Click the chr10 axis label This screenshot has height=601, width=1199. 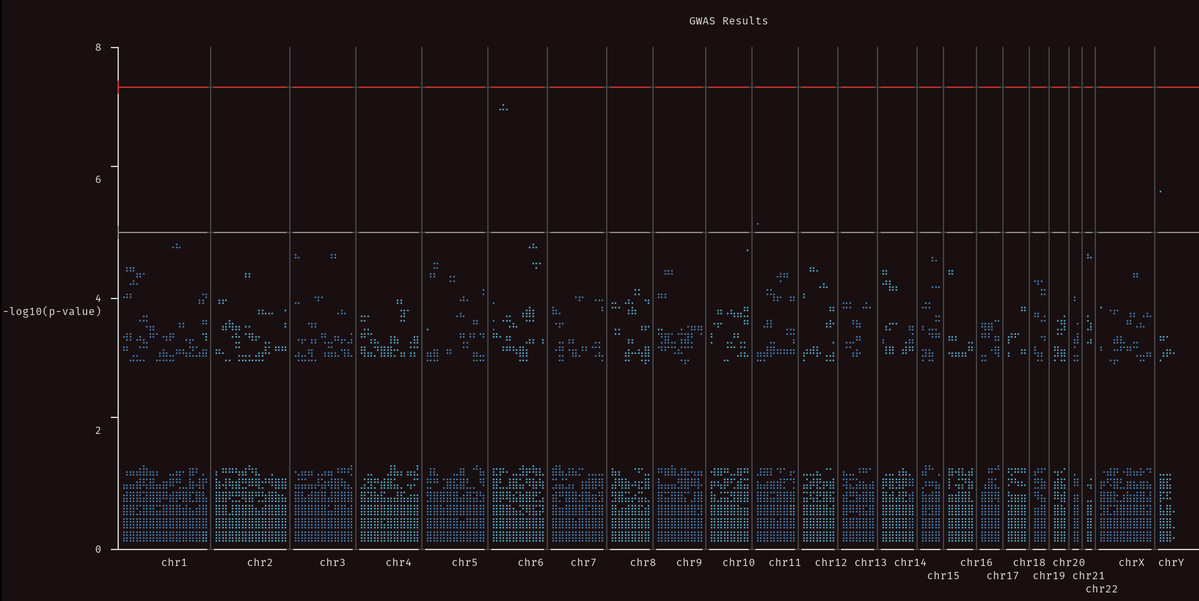click(x=738, y=563)
